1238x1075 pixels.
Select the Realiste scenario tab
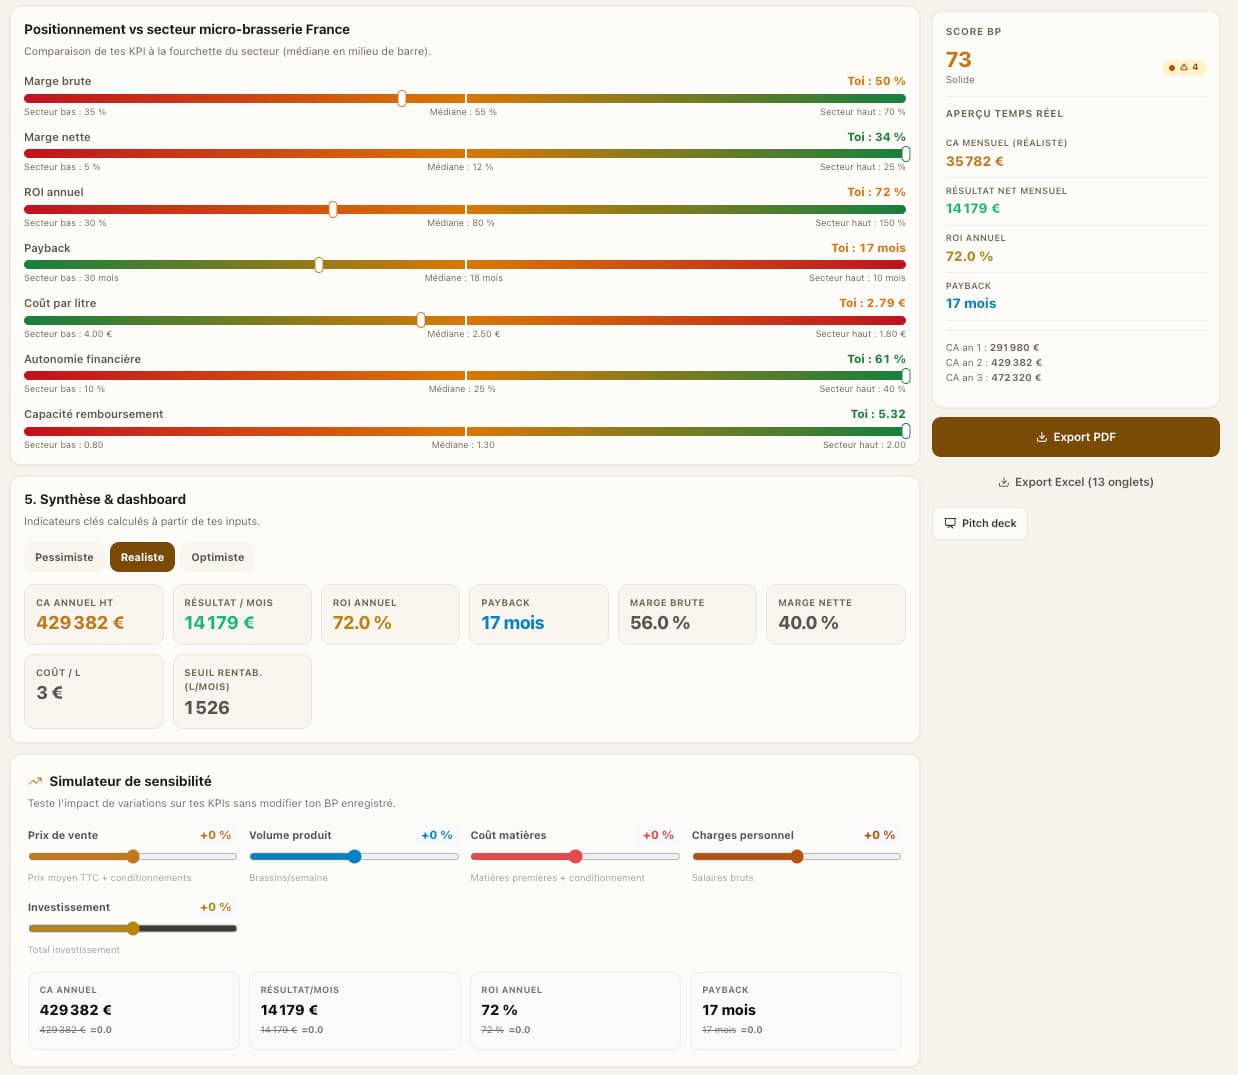tap(142, 557)
